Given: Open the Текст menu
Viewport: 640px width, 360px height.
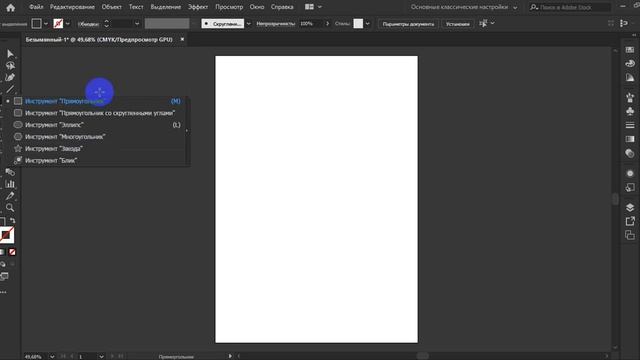Looking at the screenshot, I should [136, 7].
